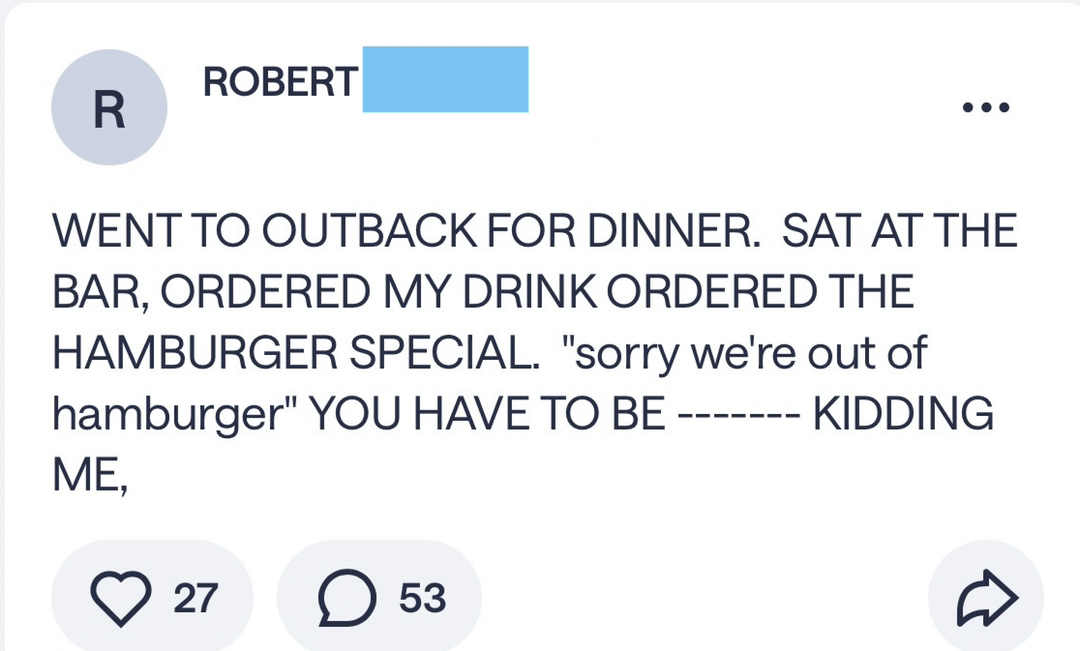Open ROBERT's profile via the username
1080x651 pixels.
point(279,82)
